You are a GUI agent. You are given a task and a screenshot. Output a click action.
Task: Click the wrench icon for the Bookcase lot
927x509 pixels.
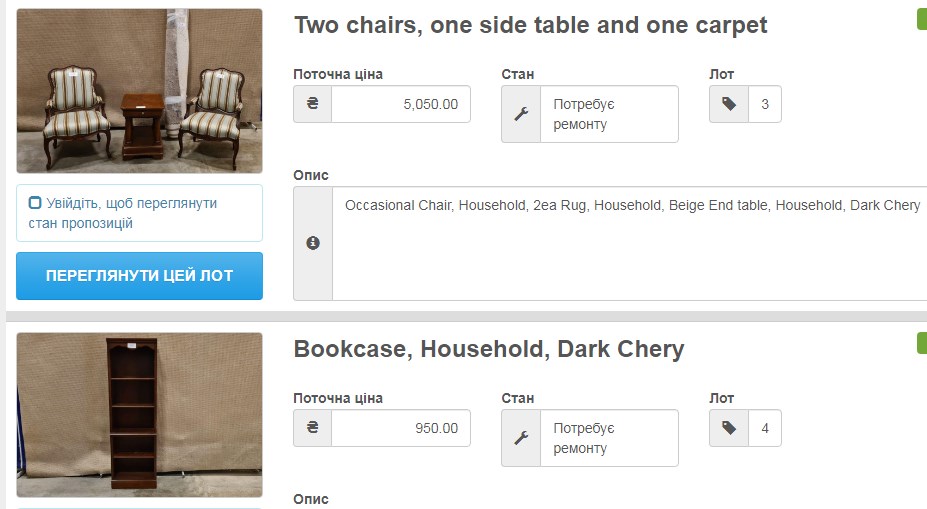pos(521,438)
